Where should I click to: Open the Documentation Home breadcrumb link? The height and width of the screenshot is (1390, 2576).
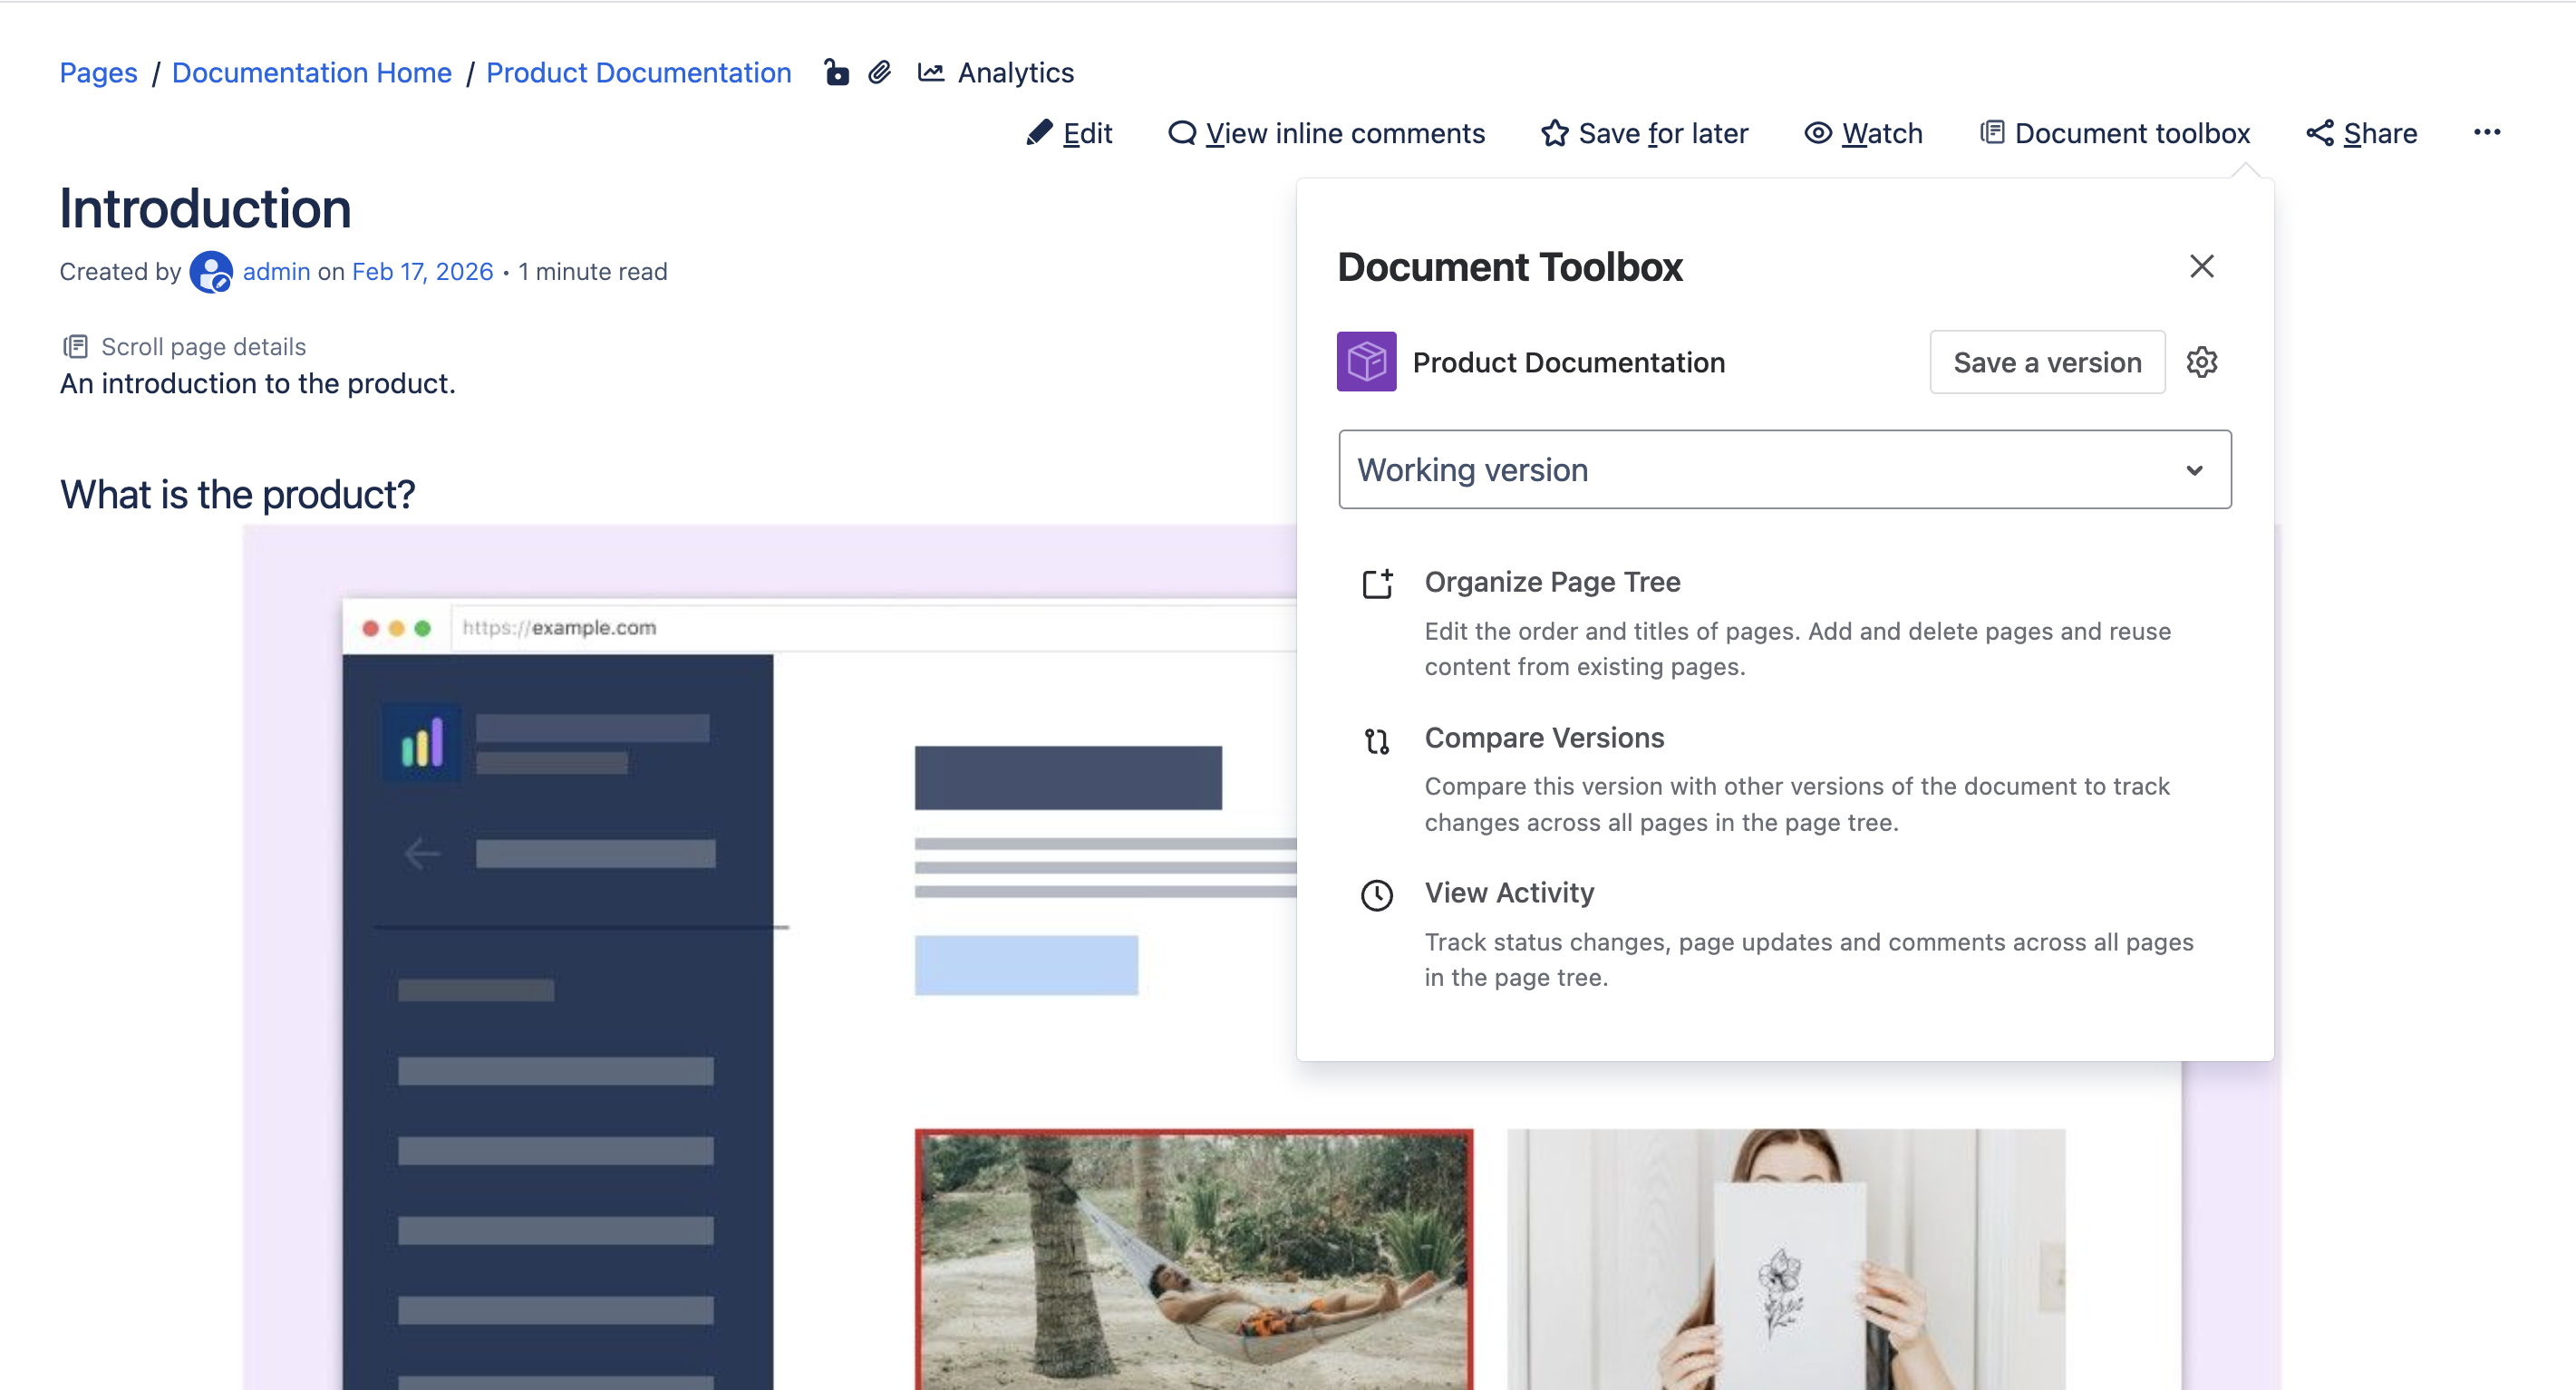pos(311,72)
